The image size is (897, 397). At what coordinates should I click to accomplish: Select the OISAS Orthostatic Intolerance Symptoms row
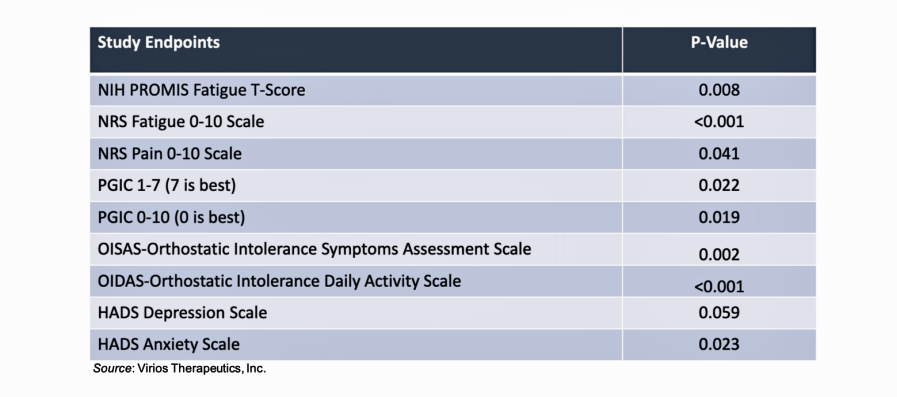point(453,249)
